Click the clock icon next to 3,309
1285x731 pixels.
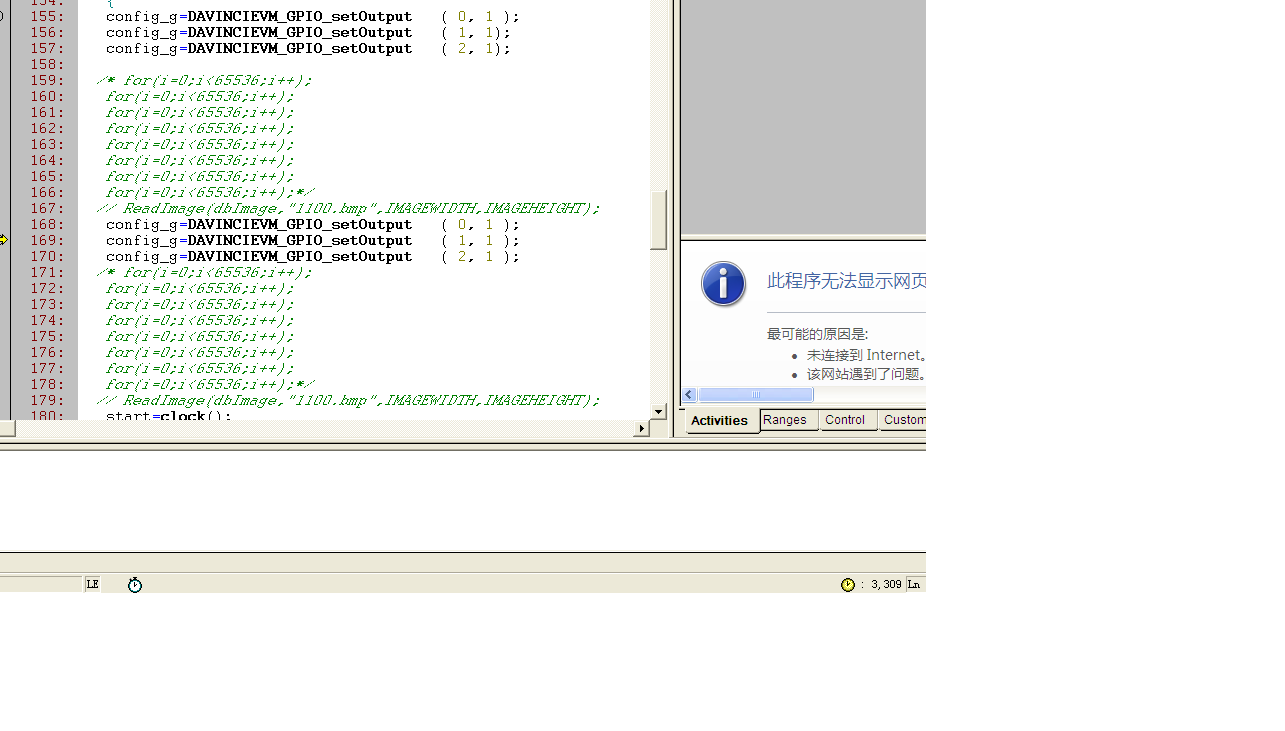pyautogui.click(x=848, y=584)
